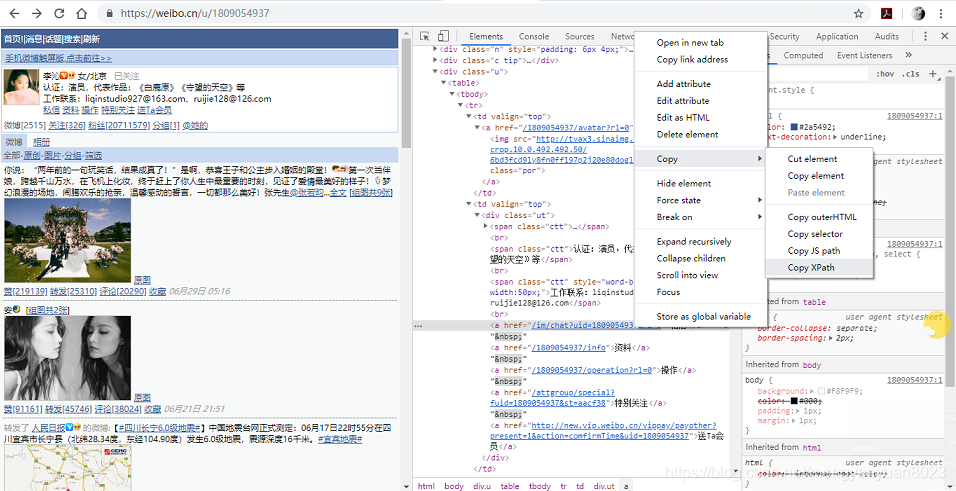The image size is (956, 491).
Task: Activate the DevTools inspect element picker
Action: pos(425,37)
